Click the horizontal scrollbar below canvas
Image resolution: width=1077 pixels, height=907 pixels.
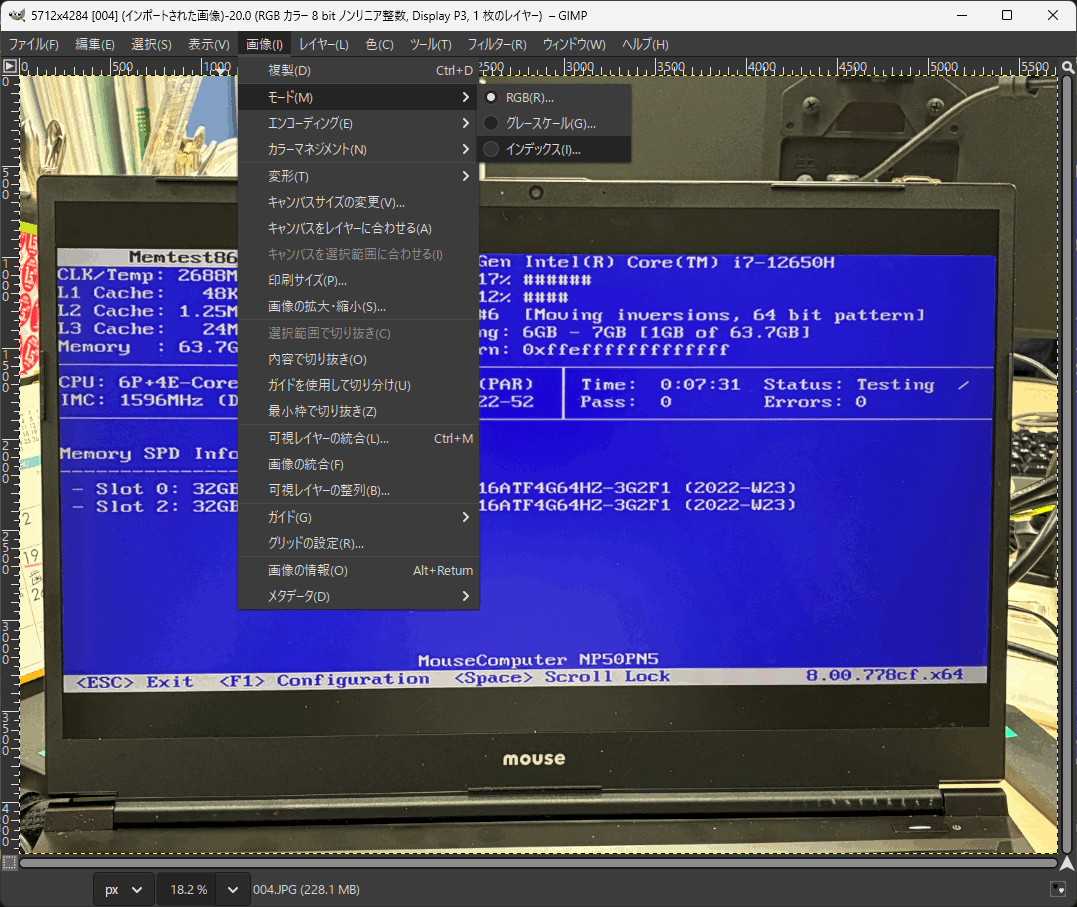pos(538,862)
